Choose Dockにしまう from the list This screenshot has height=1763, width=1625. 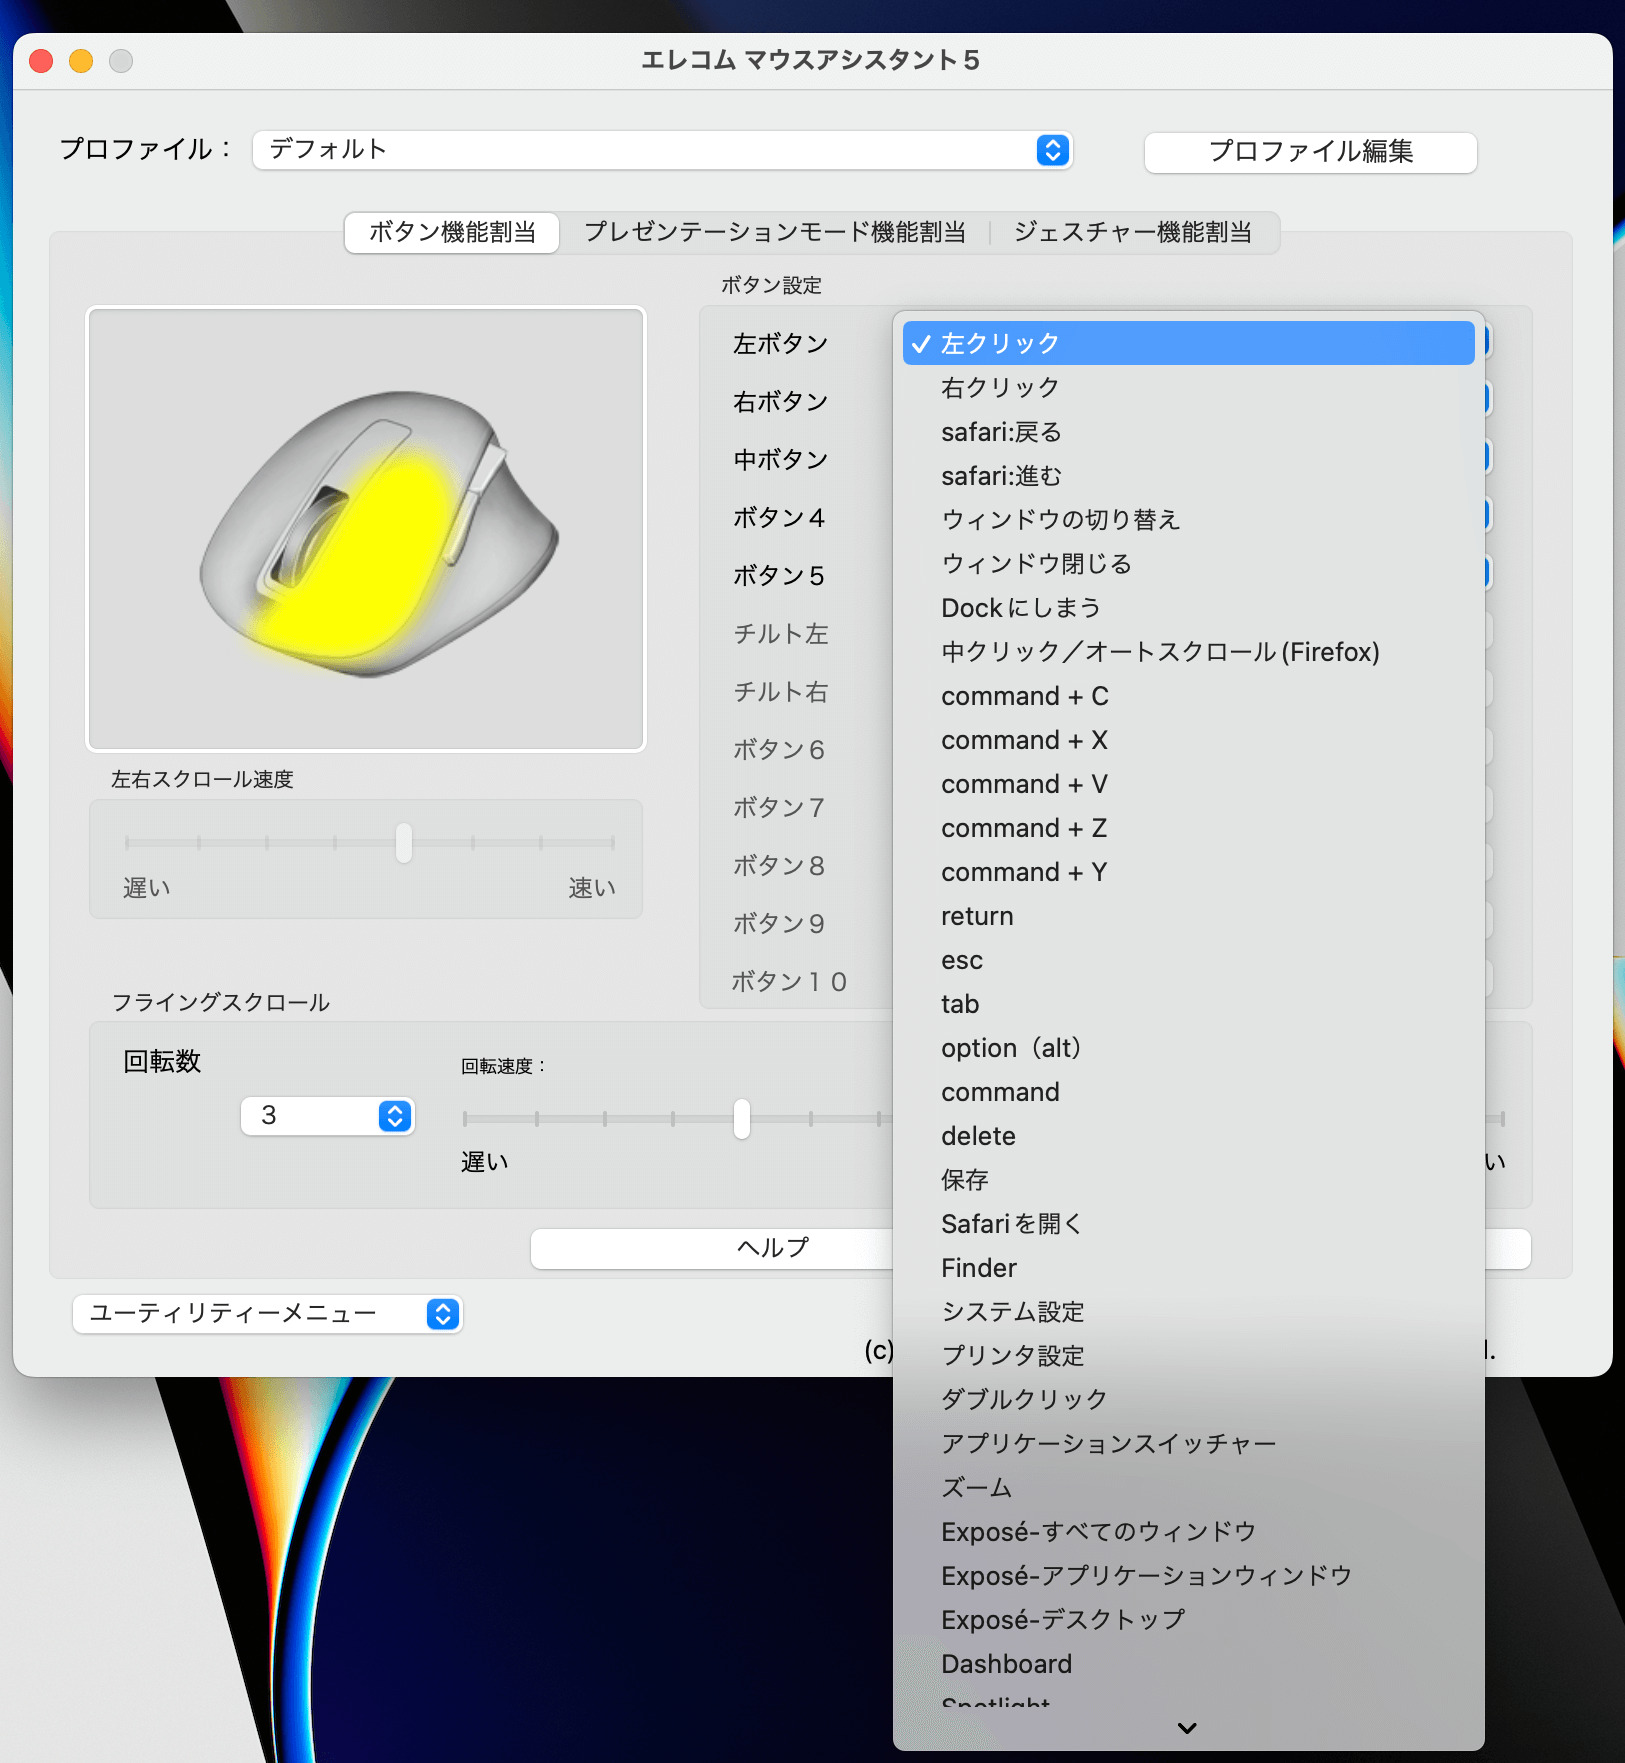pos(1188,607)
